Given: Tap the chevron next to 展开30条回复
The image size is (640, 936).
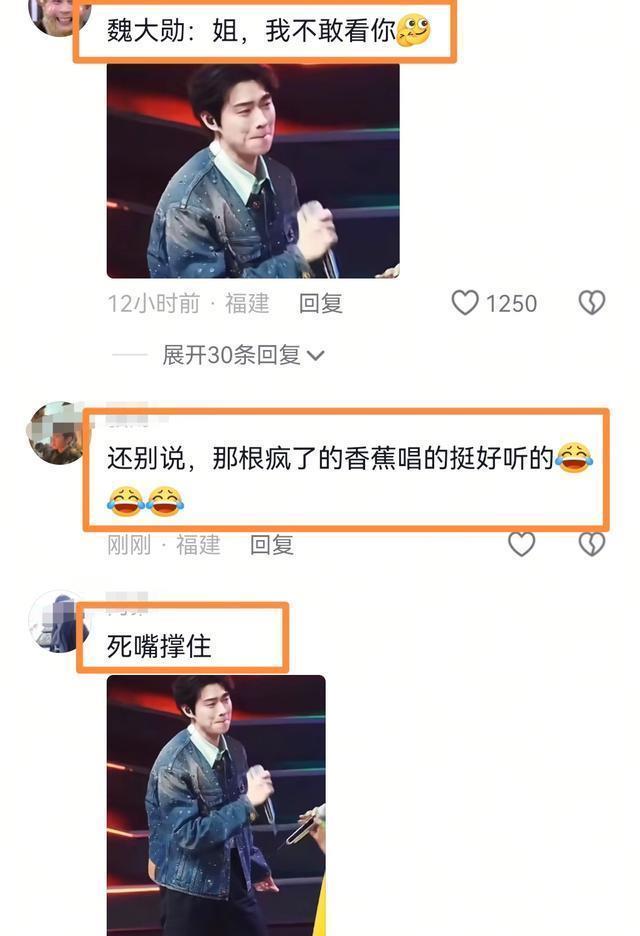Looking at the screenshot, I should point(315,356).
